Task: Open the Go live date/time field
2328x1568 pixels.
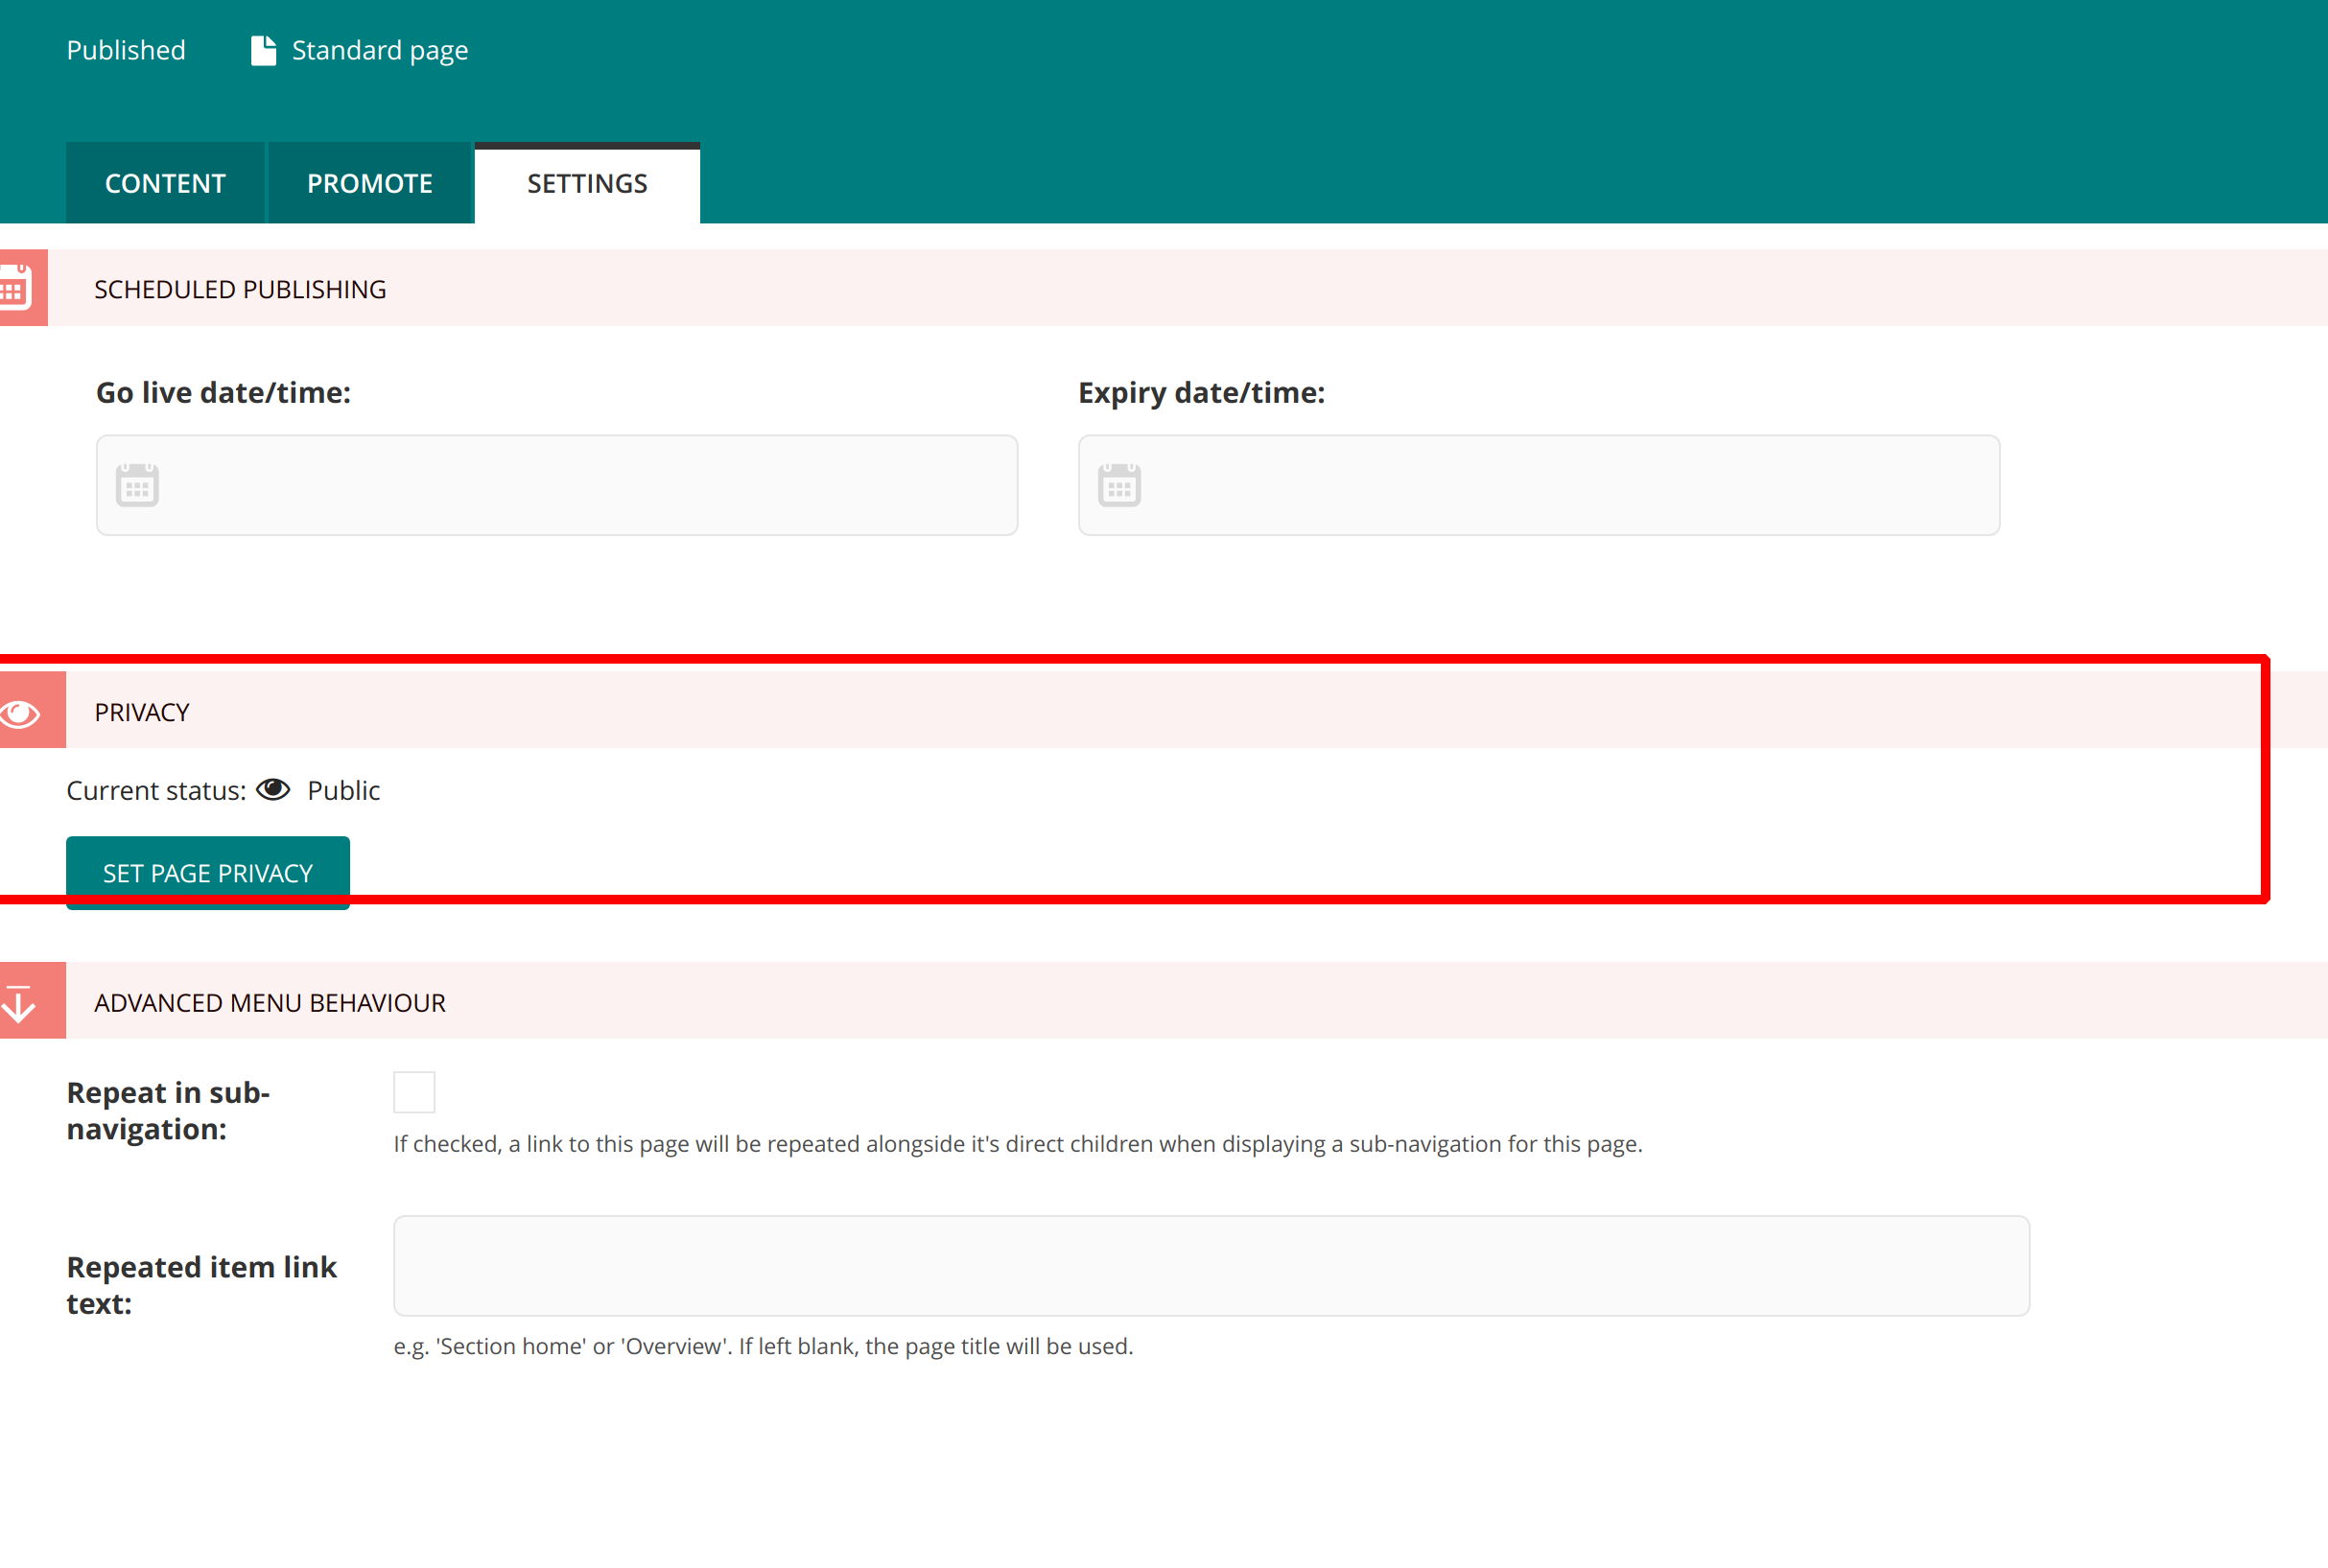Action: click(556, 486)
